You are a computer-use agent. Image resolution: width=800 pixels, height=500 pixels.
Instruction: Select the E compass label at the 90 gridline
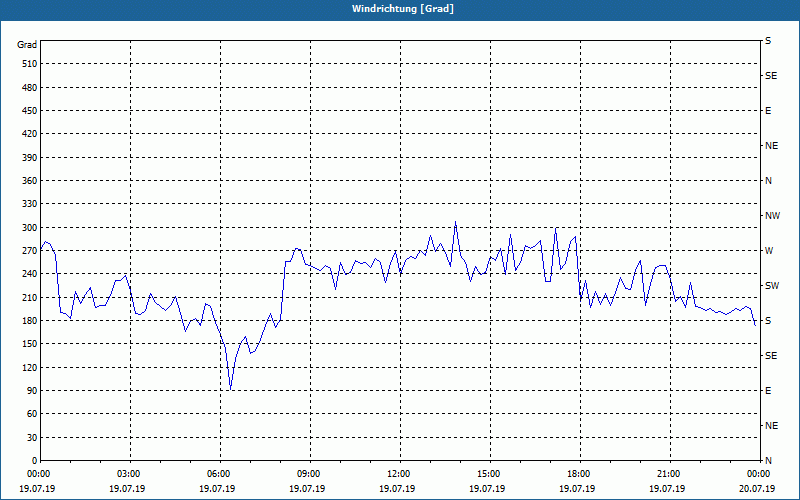[768, 391]
